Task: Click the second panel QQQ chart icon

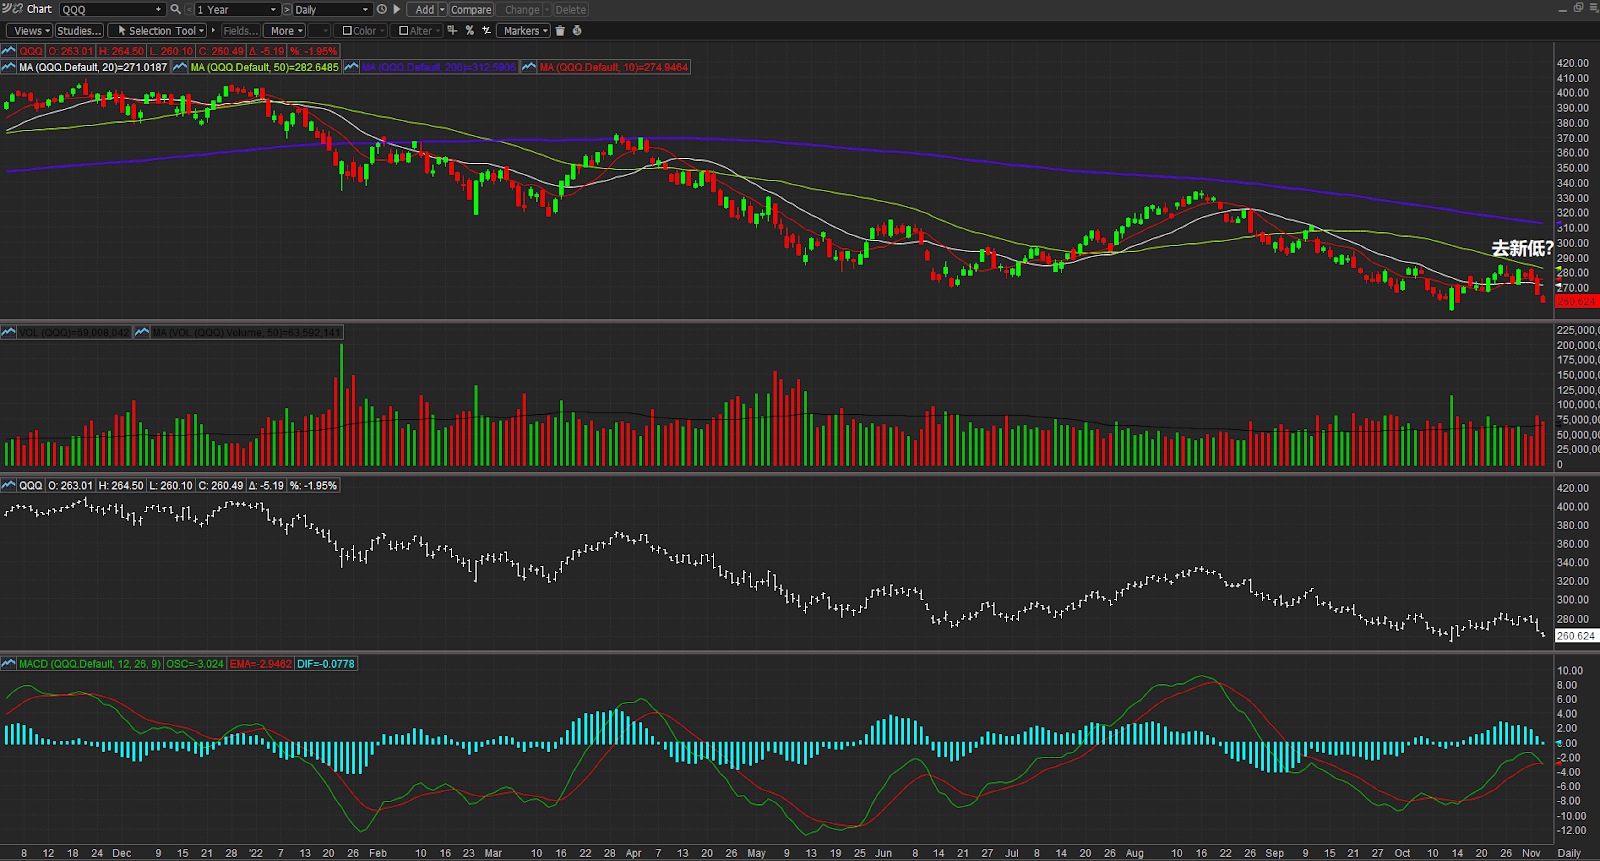Action: 9,485
